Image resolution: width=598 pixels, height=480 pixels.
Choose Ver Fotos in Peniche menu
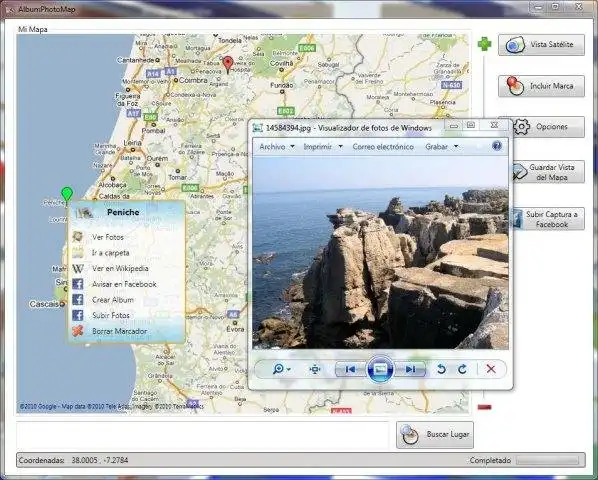pos(108,237)
